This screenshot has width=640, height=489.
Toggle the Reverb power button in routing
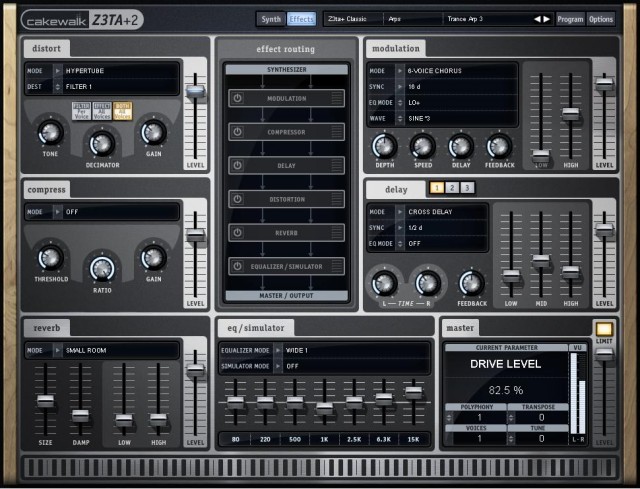tap(238, 232)
